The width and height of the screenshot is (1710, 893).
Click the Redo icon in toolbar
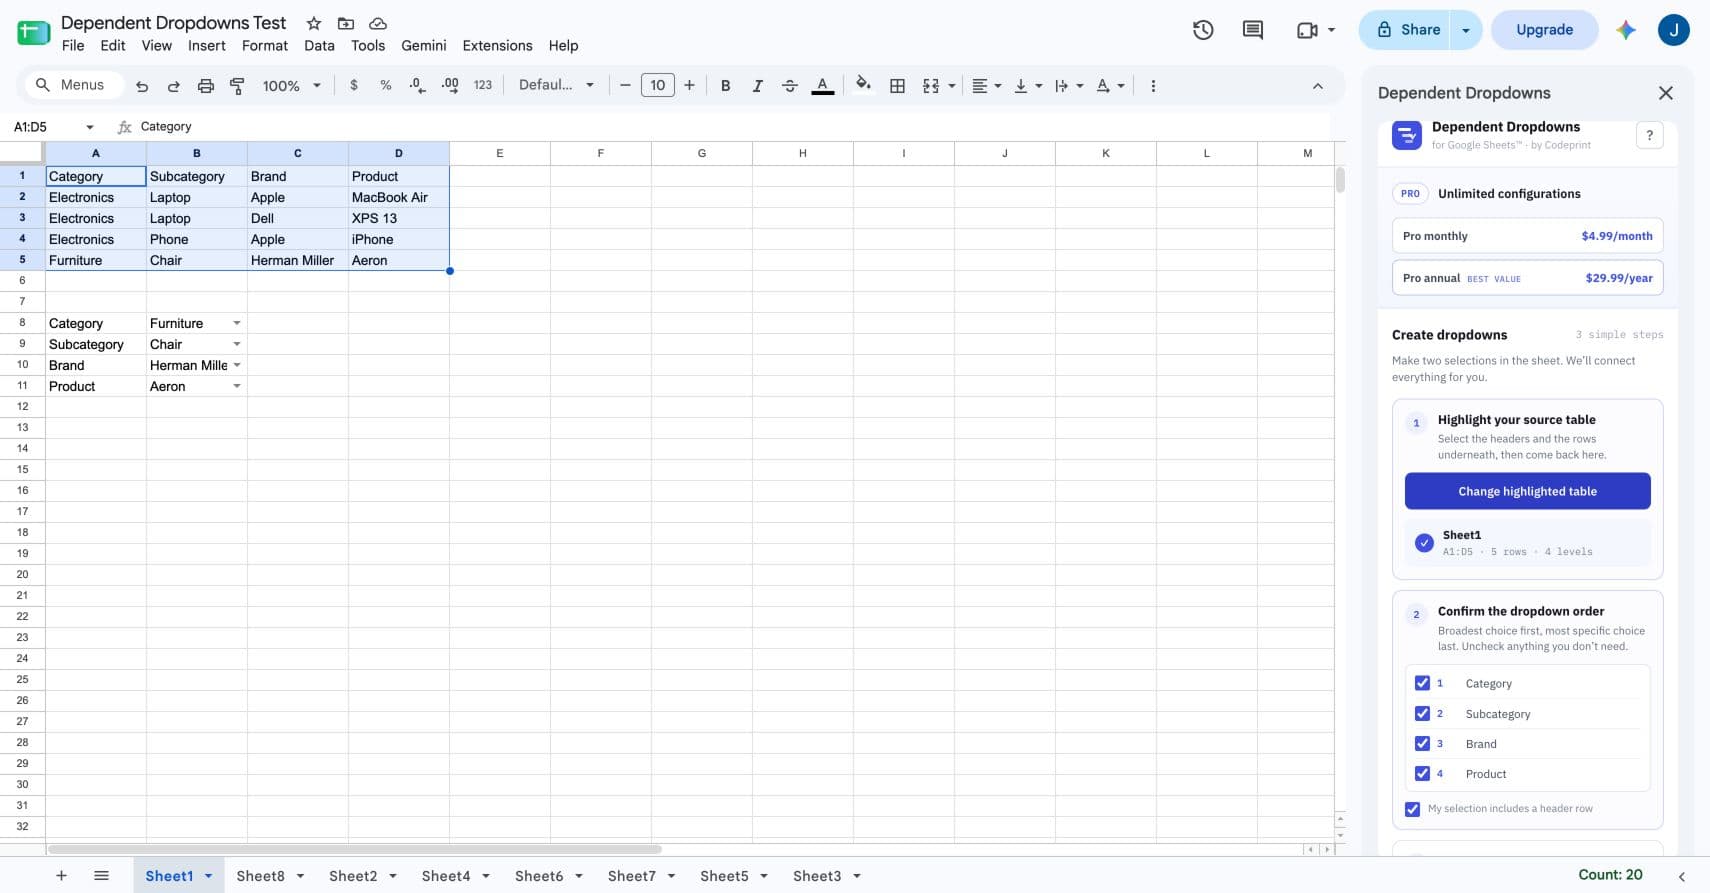tap(174, 86)
